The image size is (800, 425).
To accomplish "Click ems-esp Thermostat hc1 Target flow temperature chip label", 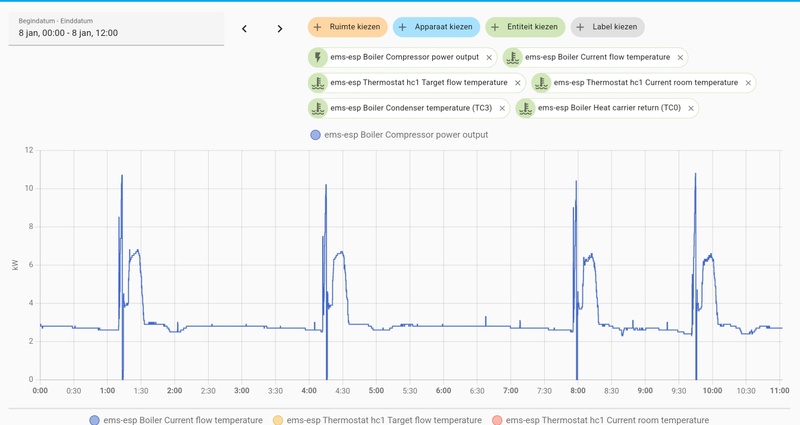I will [x=419, y=83].
